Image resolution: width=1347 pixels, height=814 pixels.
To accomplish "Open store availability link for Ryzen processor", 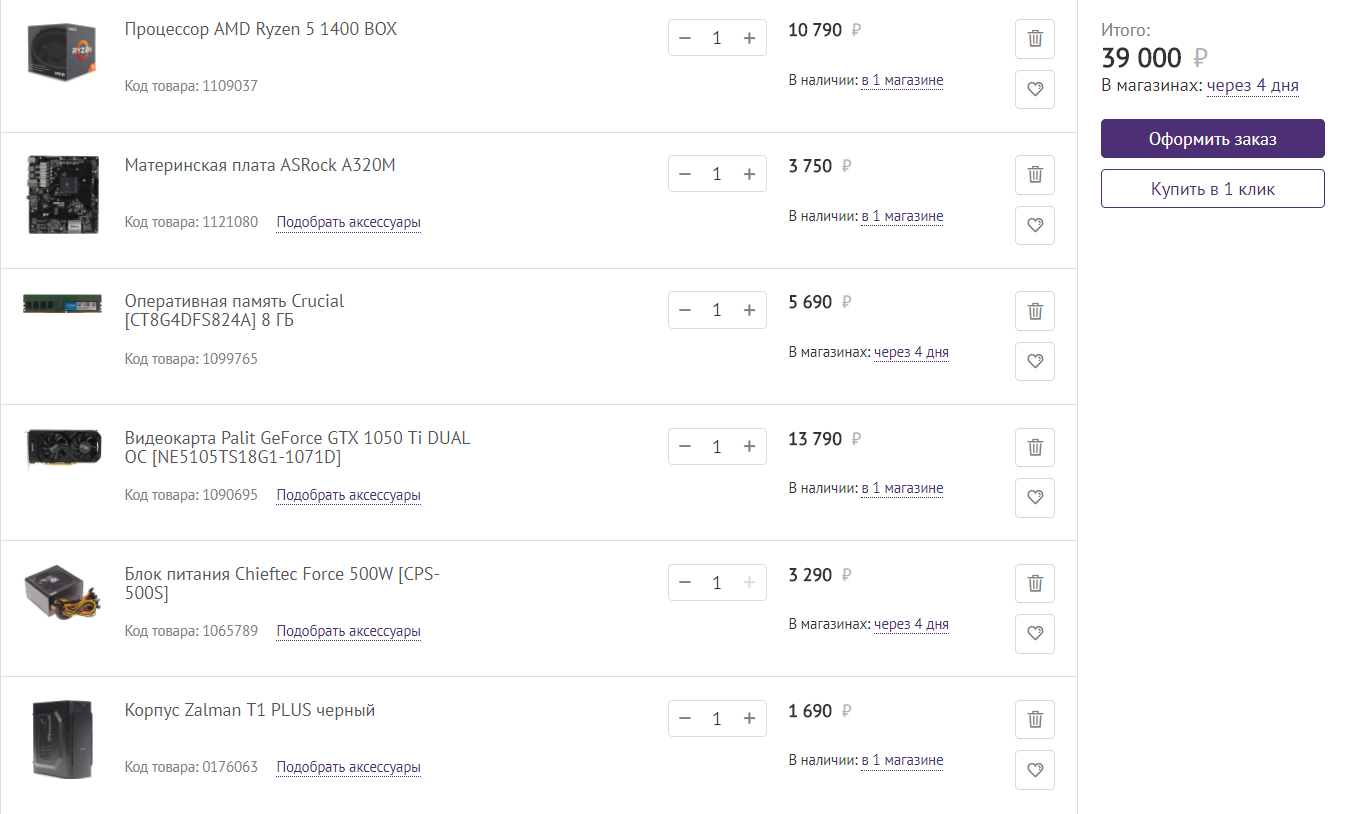I will (x=902, y=80).
